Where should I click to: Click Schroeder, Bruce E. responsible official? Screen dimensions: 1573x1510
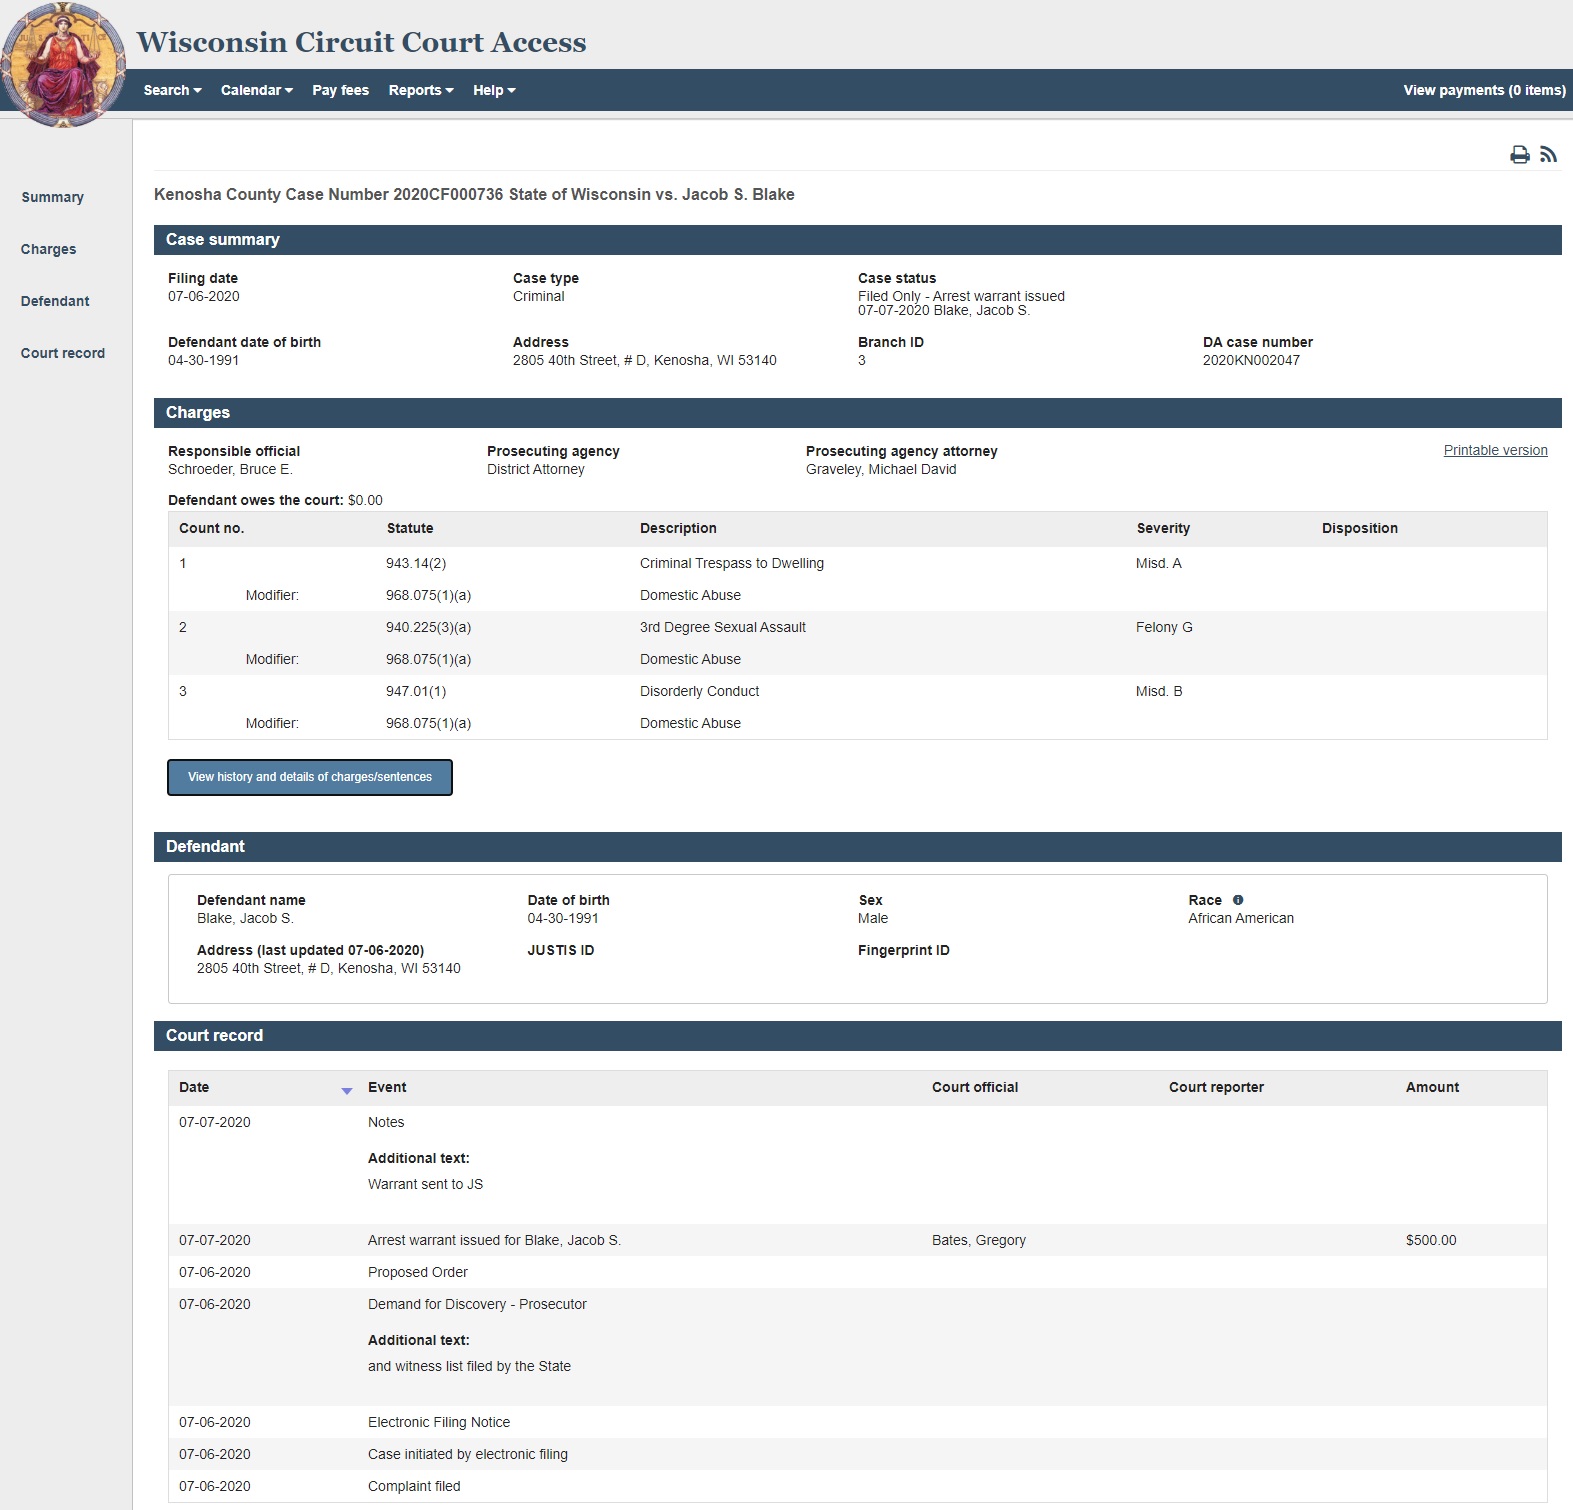pos(230,469)
